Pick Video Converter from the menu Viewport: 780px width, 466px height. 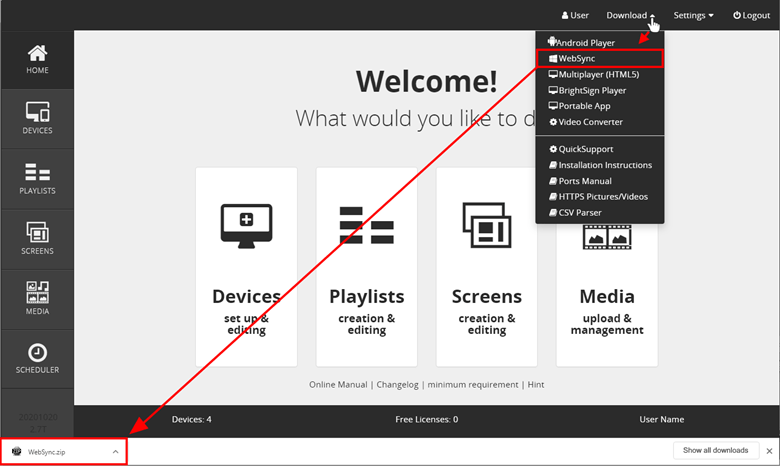tap(590, 122)
